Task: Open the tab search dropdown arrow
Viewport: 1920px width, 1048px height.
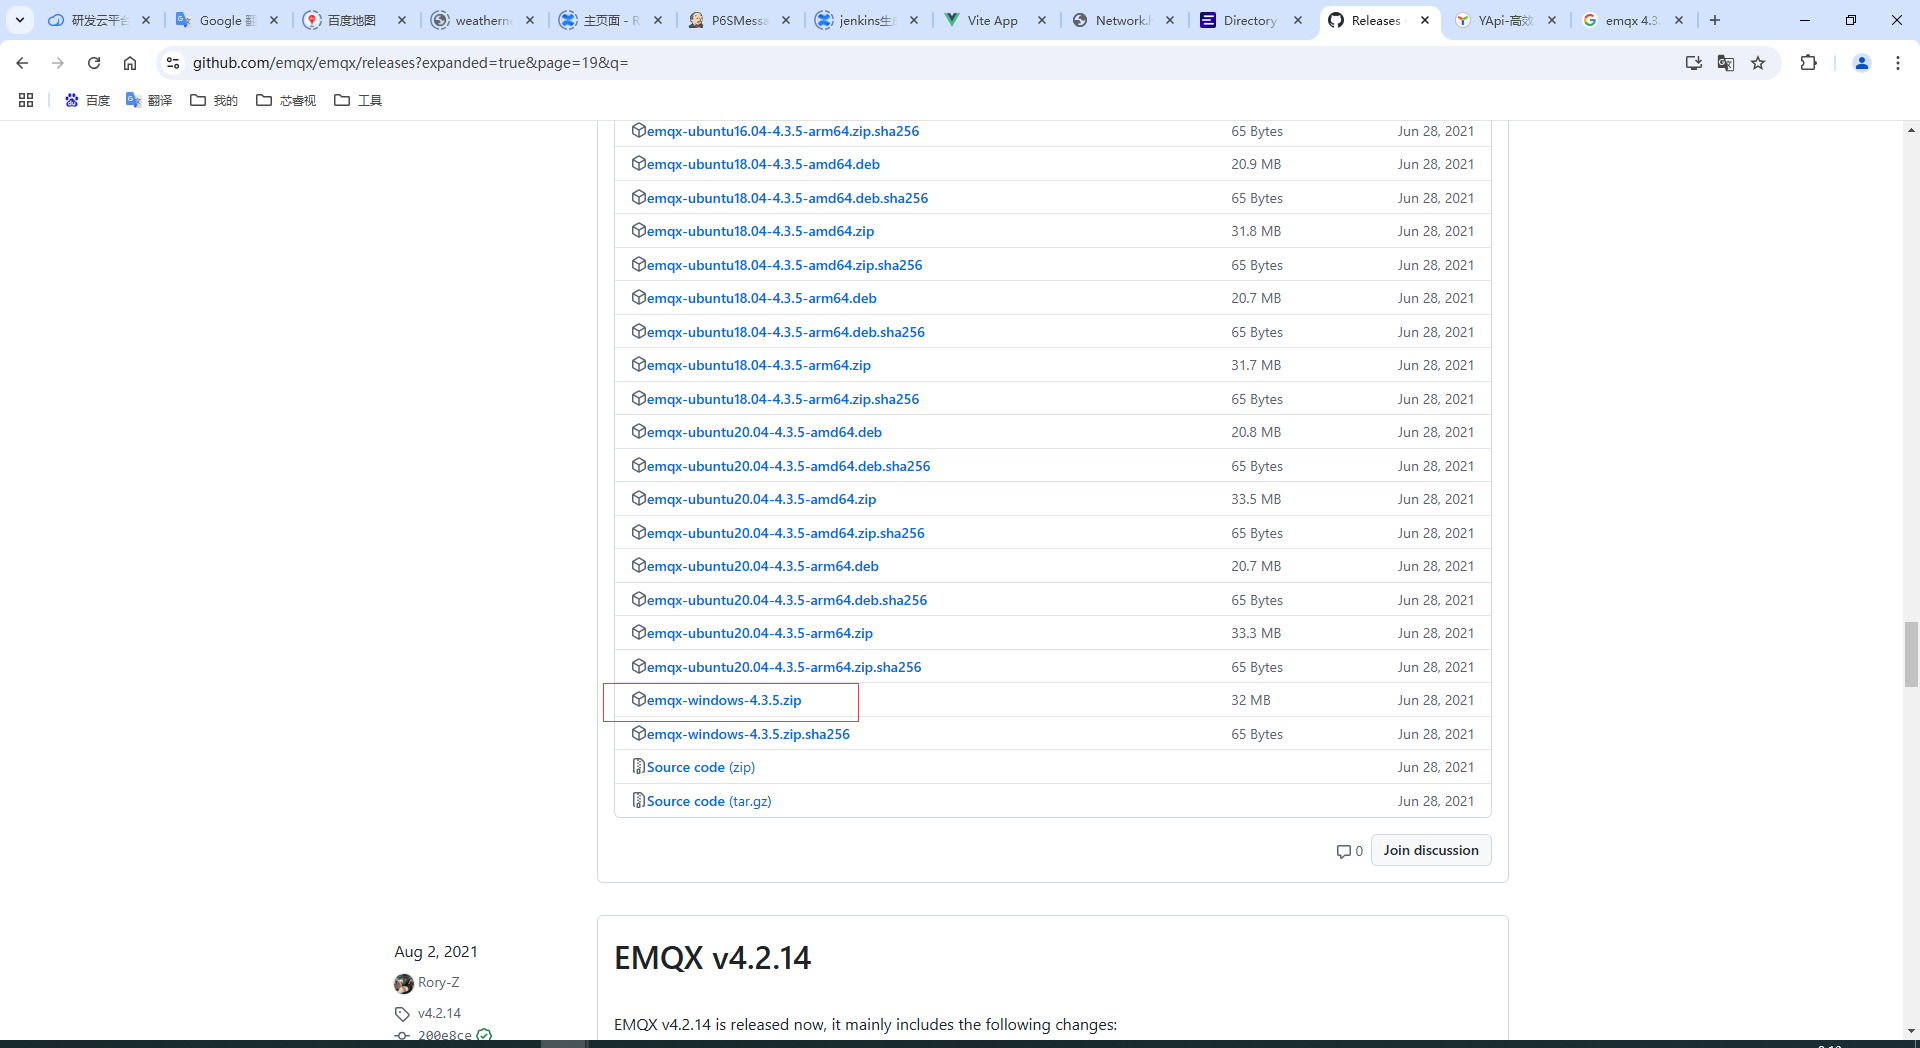Action: pyautogui.click(x=19, y=20)
